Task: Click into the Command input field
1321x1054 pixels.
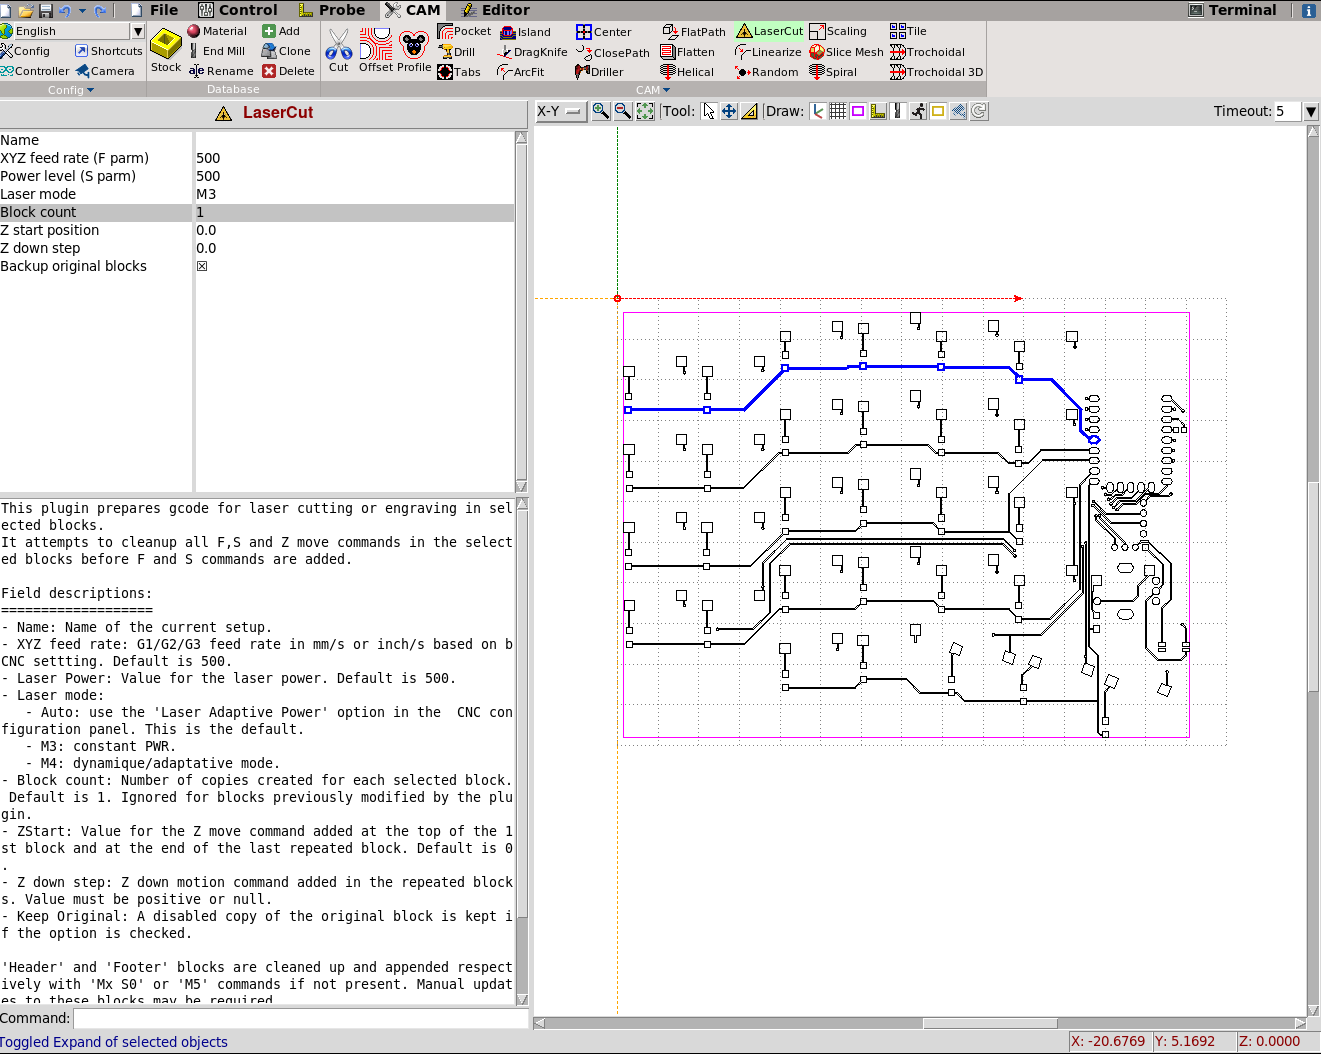Action: [x=300, y=1018]
